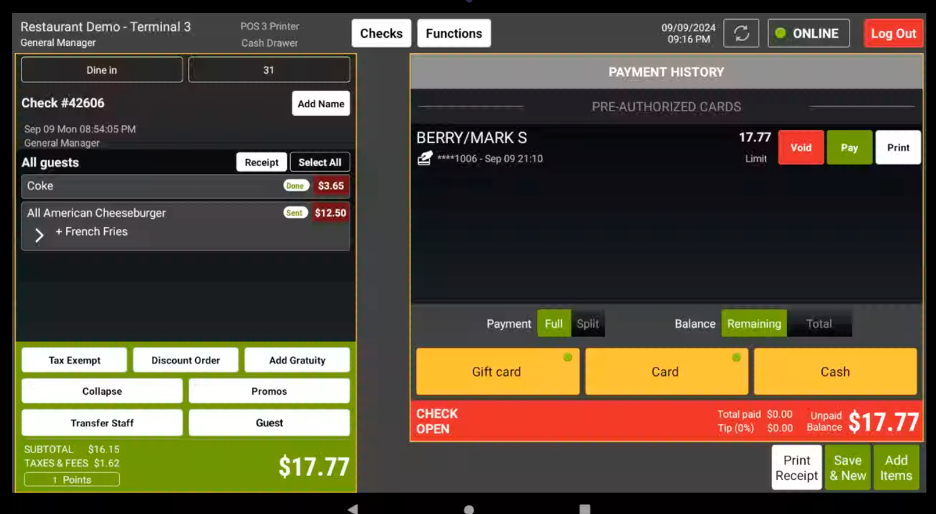Click the Receipt button beside All guests

click(261, 162)
